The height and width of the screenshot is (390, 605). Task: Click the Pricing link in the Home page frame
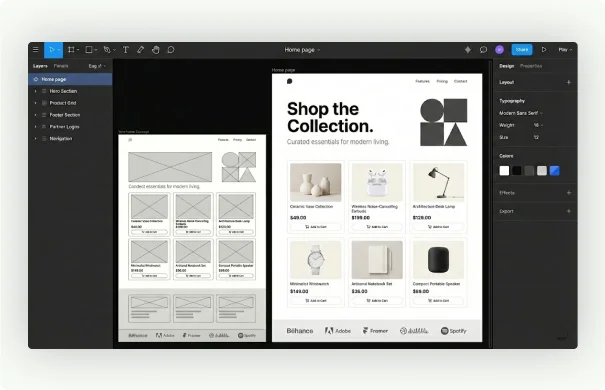coord(442,81)
